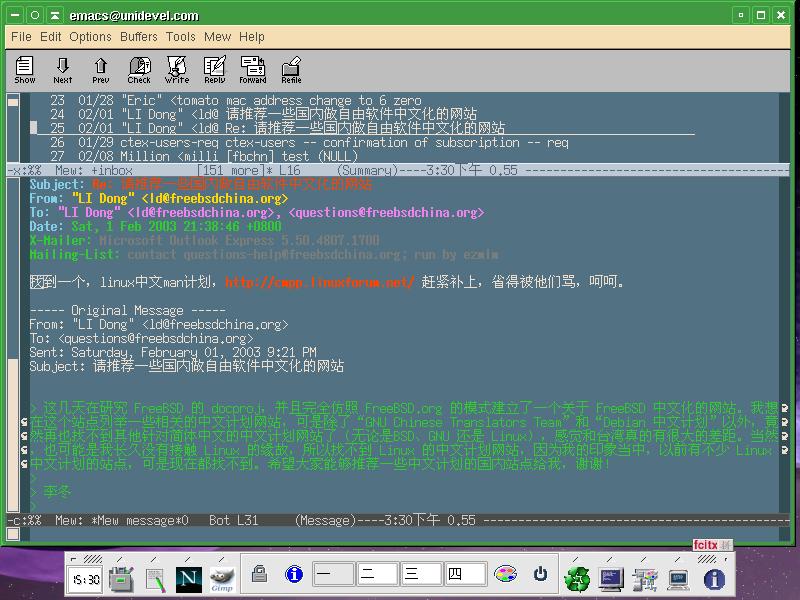This screenshot has height=600, width=800.
Task: Open the printer tool in the taskbar
Action: pyautogui.click(x=120, y=577)
